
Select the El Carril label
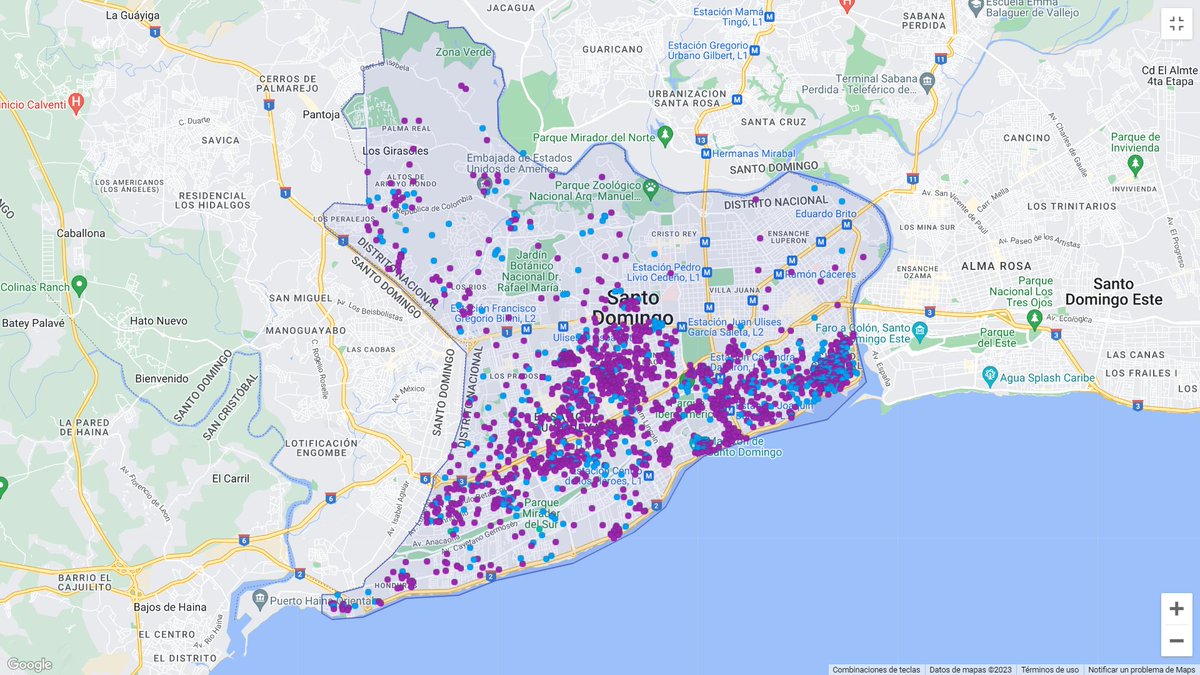click(x=230, y=478)
